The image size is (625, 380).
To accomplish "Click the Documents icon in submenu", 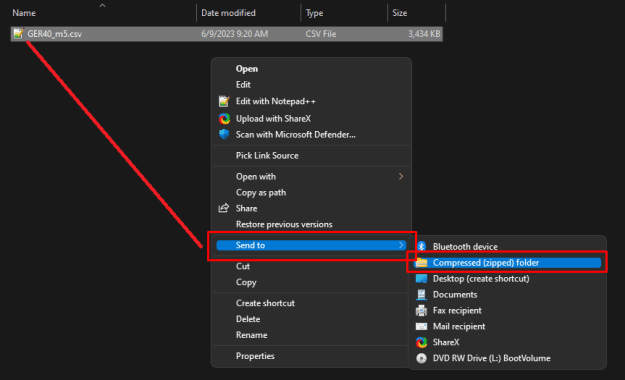I will [421, 294].
